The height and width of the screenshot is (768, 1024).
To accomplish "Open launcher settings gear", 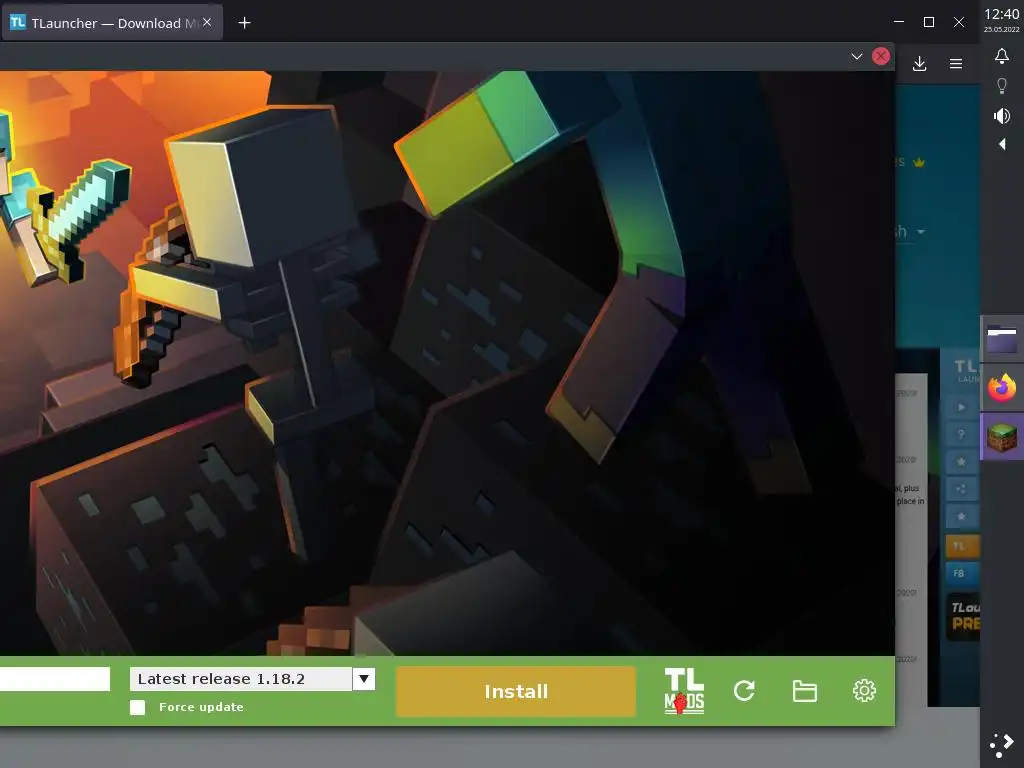I will click(x=864, y=691).
